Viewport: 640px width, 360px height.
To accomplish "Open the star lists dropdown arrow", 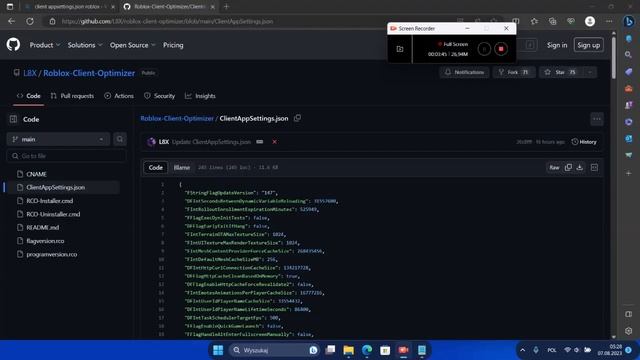I will point(590,72).
